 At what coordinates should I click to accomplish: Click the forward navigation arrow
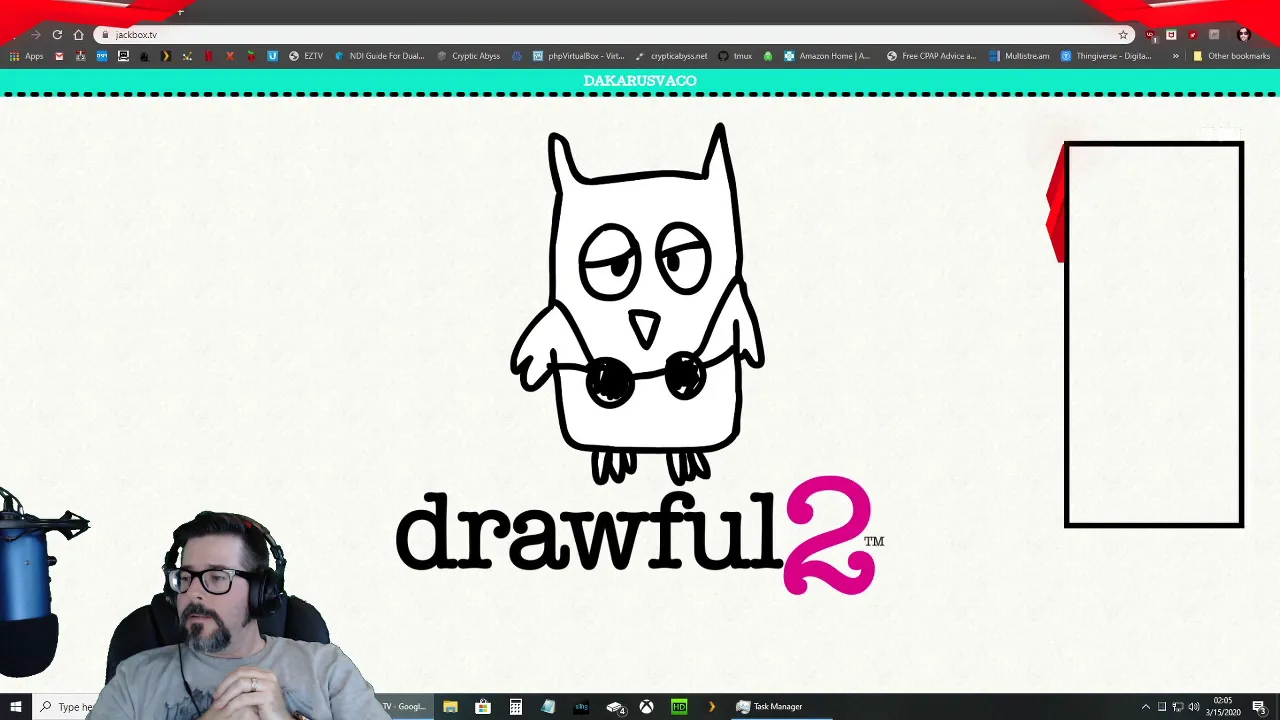pyautogui.click(x=35, y=35)
